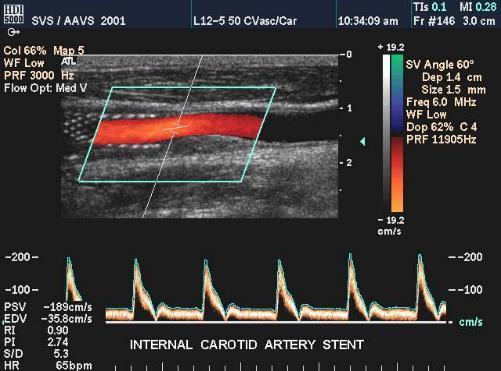Image resolution: width=501 pixels, height=371 pixels.
Task: Click the Col 66% Map 5 setting
Action: (x=44, y=51)
